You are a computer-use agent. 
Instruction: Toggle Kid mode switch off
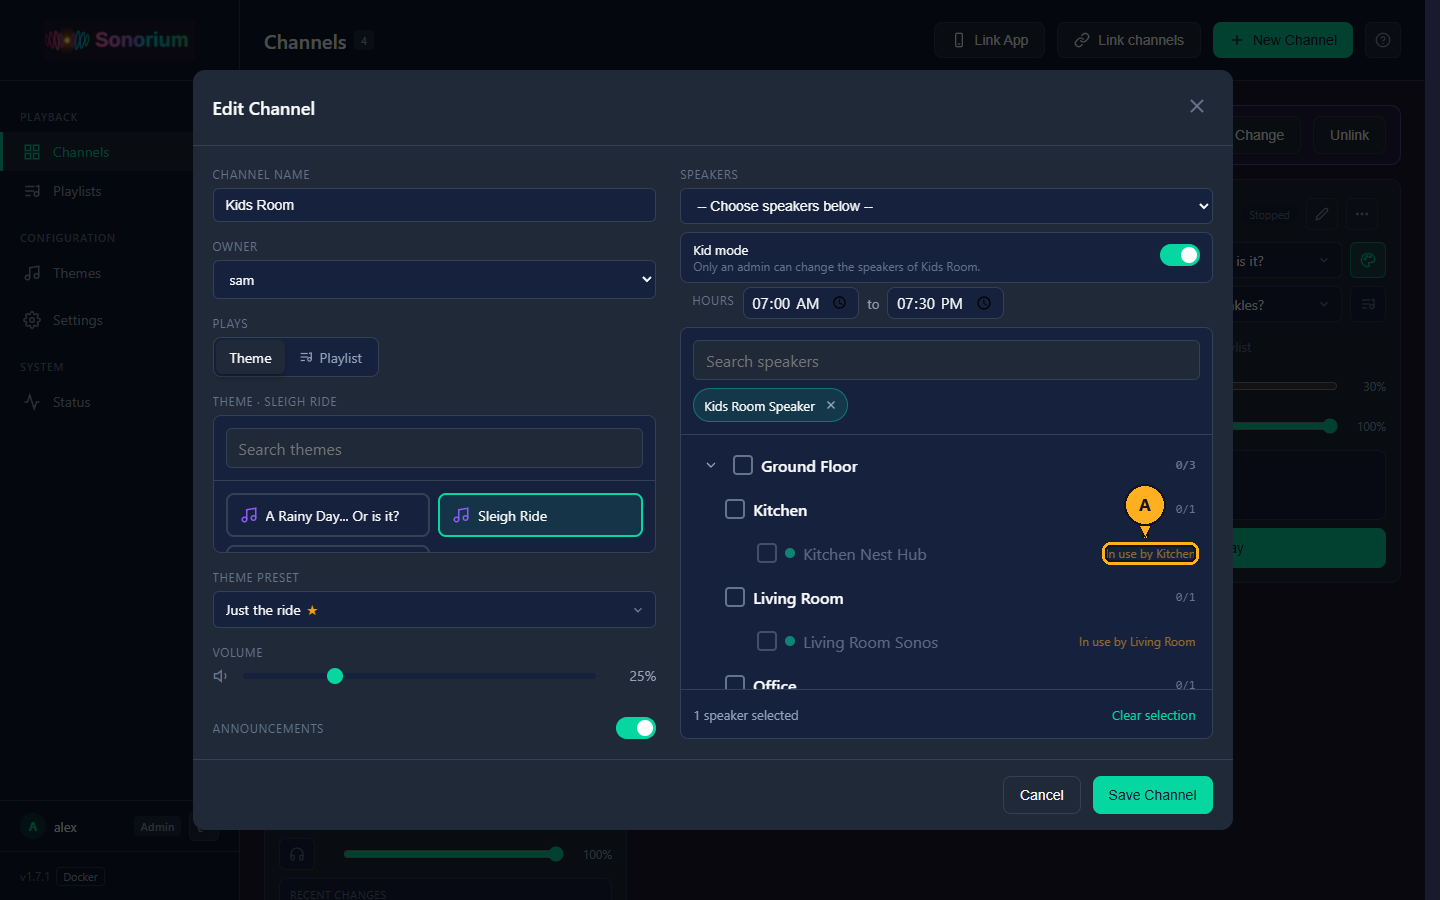[x=1180, y=255]
